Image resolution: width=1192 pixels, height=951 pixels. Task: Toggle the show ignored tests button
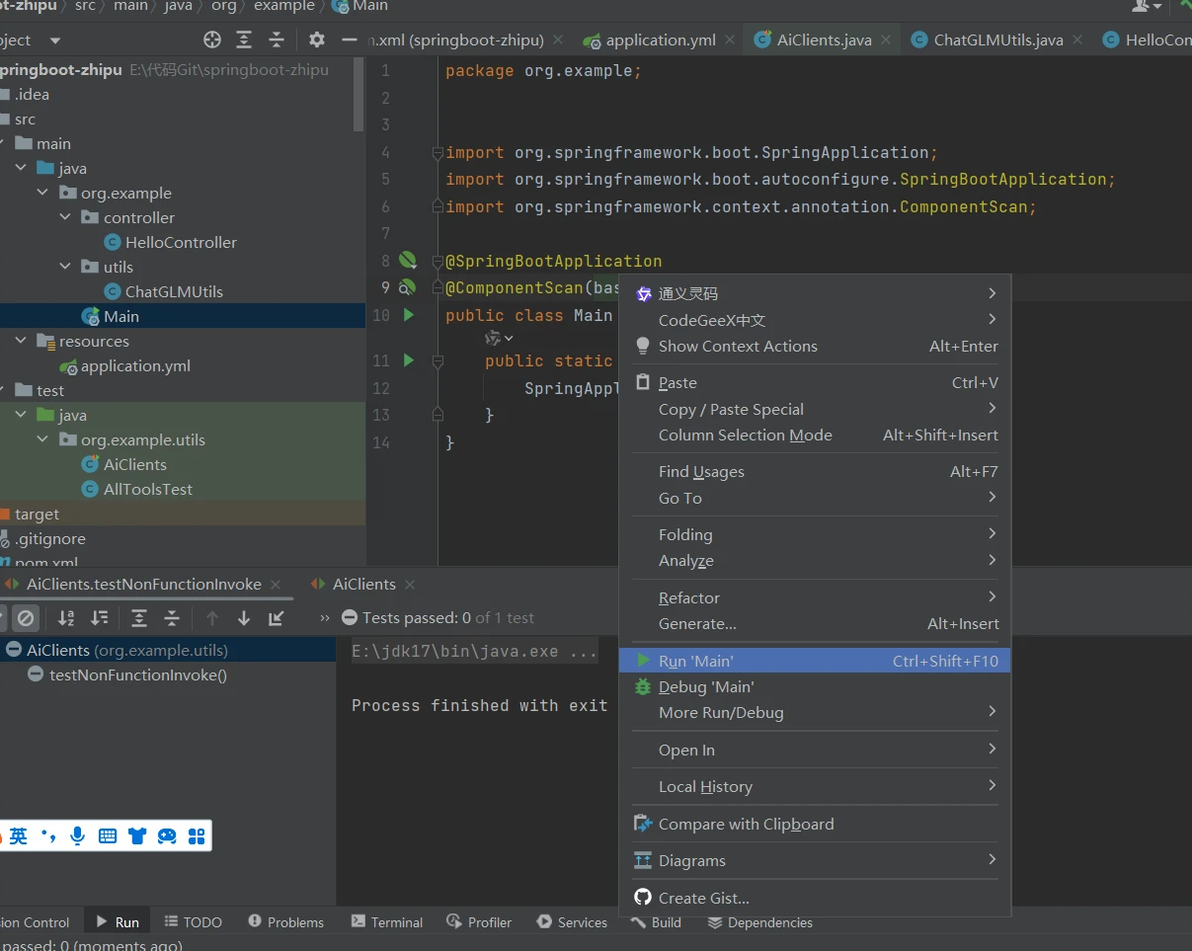coord(26,618)
